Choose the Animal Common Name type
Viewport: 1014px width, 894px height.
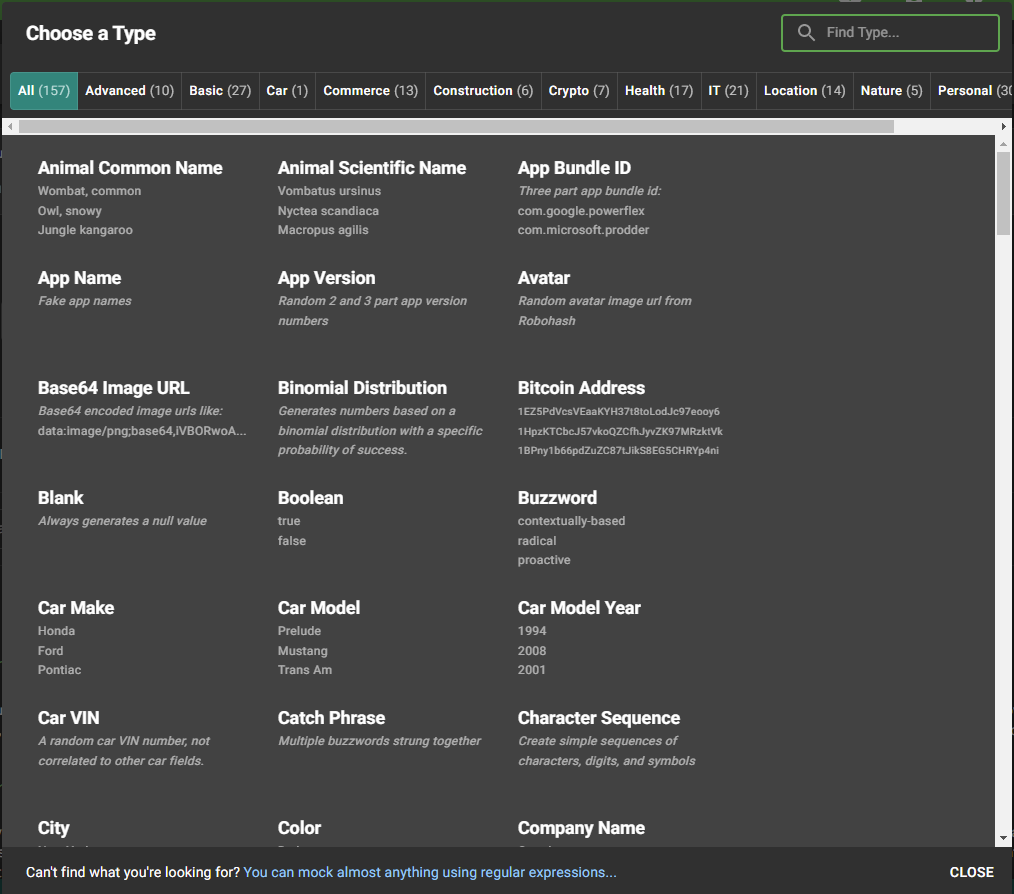click(x=130, y=168)
